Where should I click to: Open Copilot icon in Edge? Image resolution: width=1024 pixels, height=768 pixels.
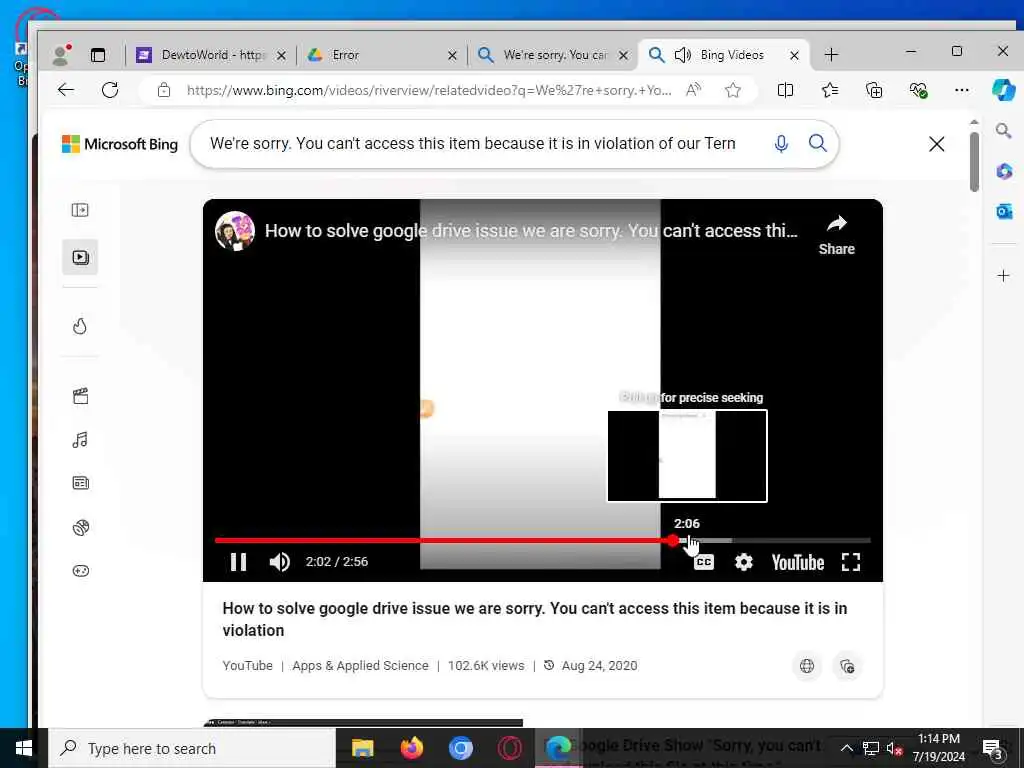coord(1003,89)
